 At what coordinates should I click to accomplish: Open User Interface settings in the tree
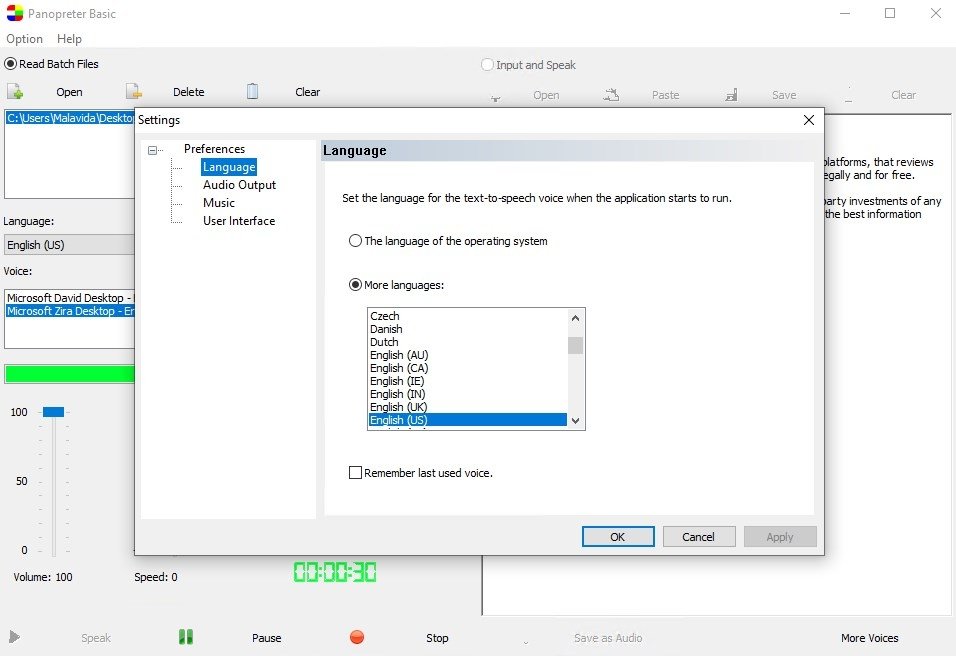coord(239,221)
